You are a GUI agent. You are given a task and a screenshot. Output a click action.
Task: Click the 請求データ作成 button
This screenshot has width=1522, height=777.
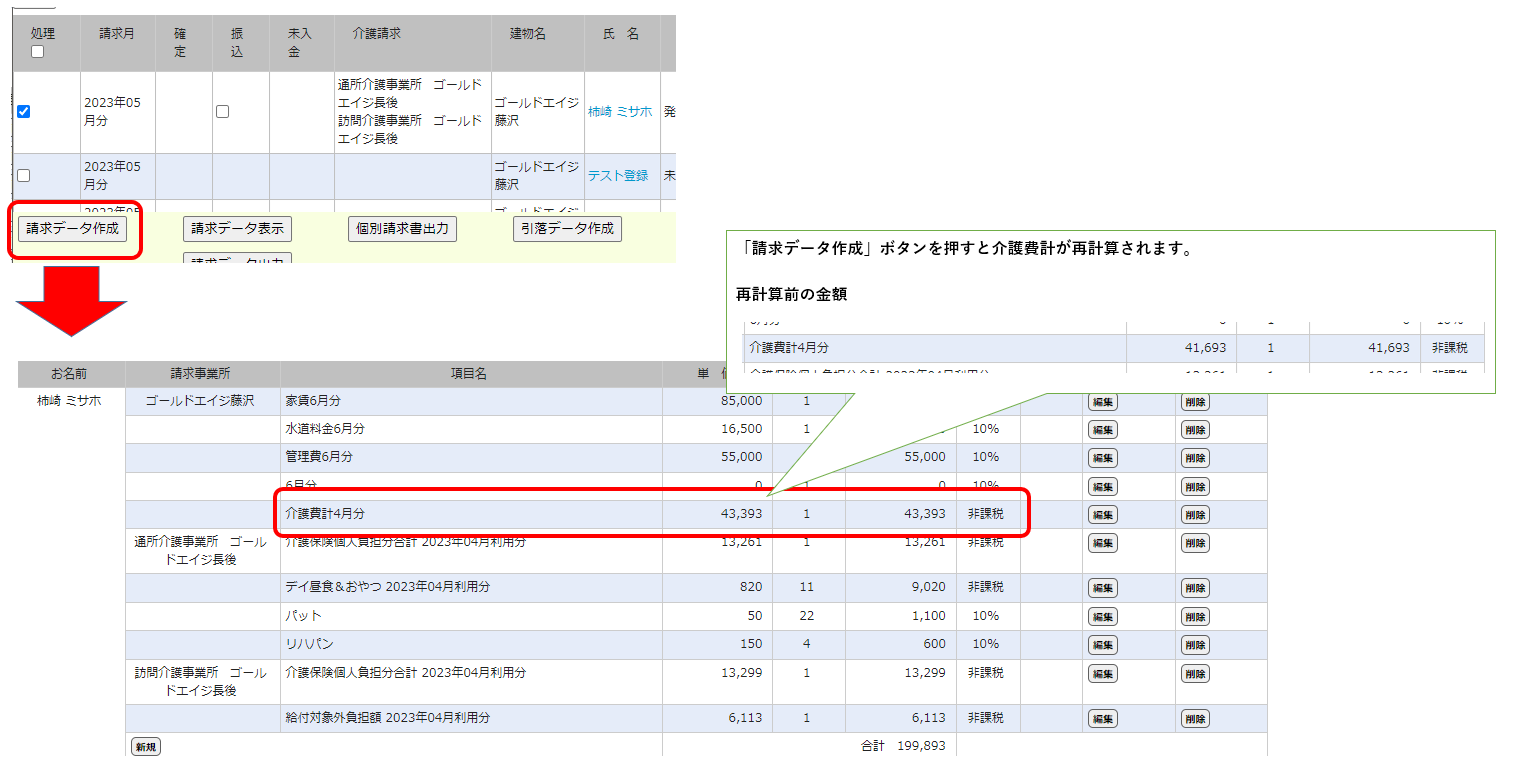[x=72, y=228]
